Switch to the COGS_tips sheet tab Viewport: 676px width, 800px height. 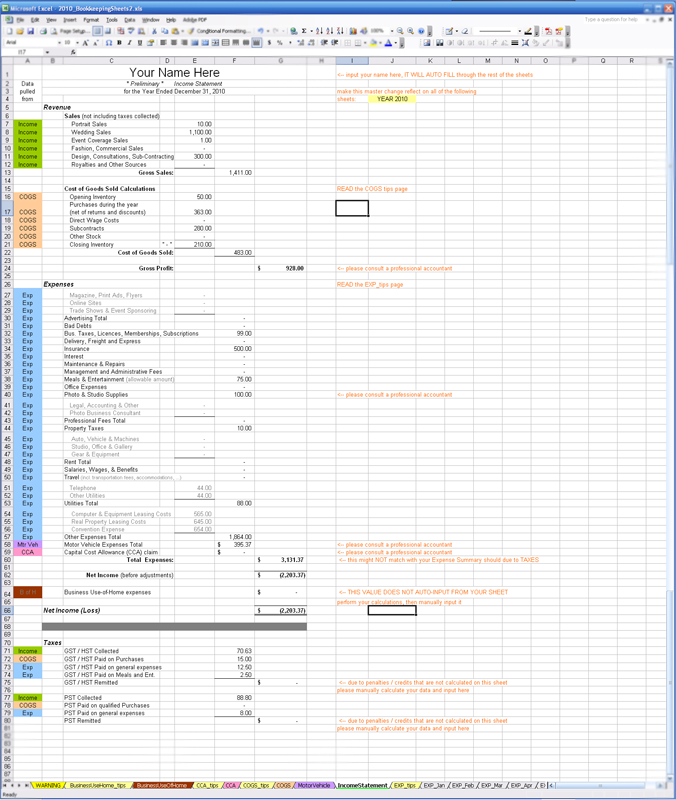pos(257,785)
